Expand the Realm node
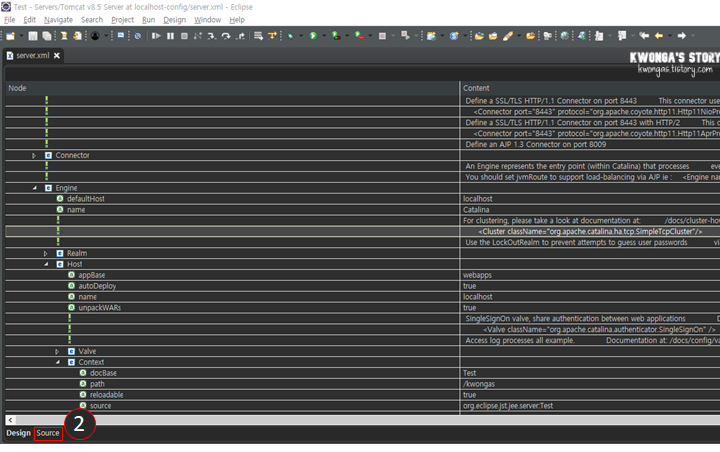720x452 pixels. [x=45, y=254]
